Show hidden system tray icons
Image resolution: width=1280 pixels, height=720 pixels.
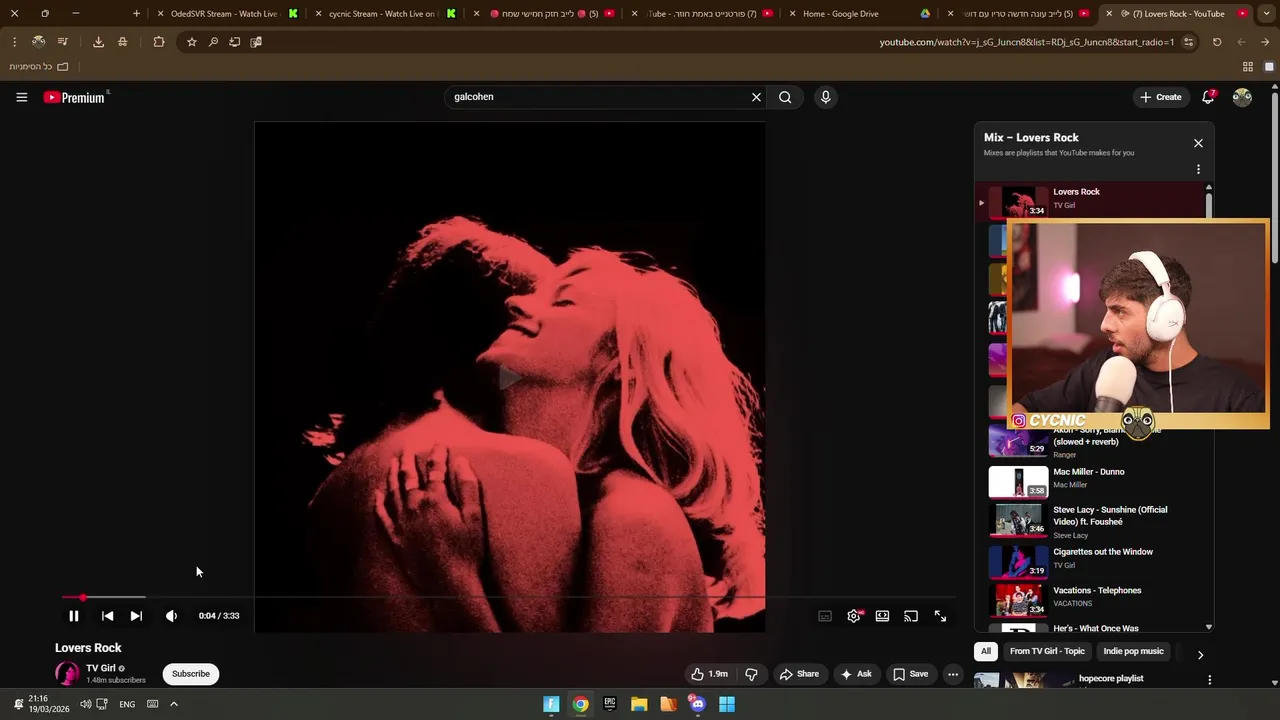[x=173, y=704]
